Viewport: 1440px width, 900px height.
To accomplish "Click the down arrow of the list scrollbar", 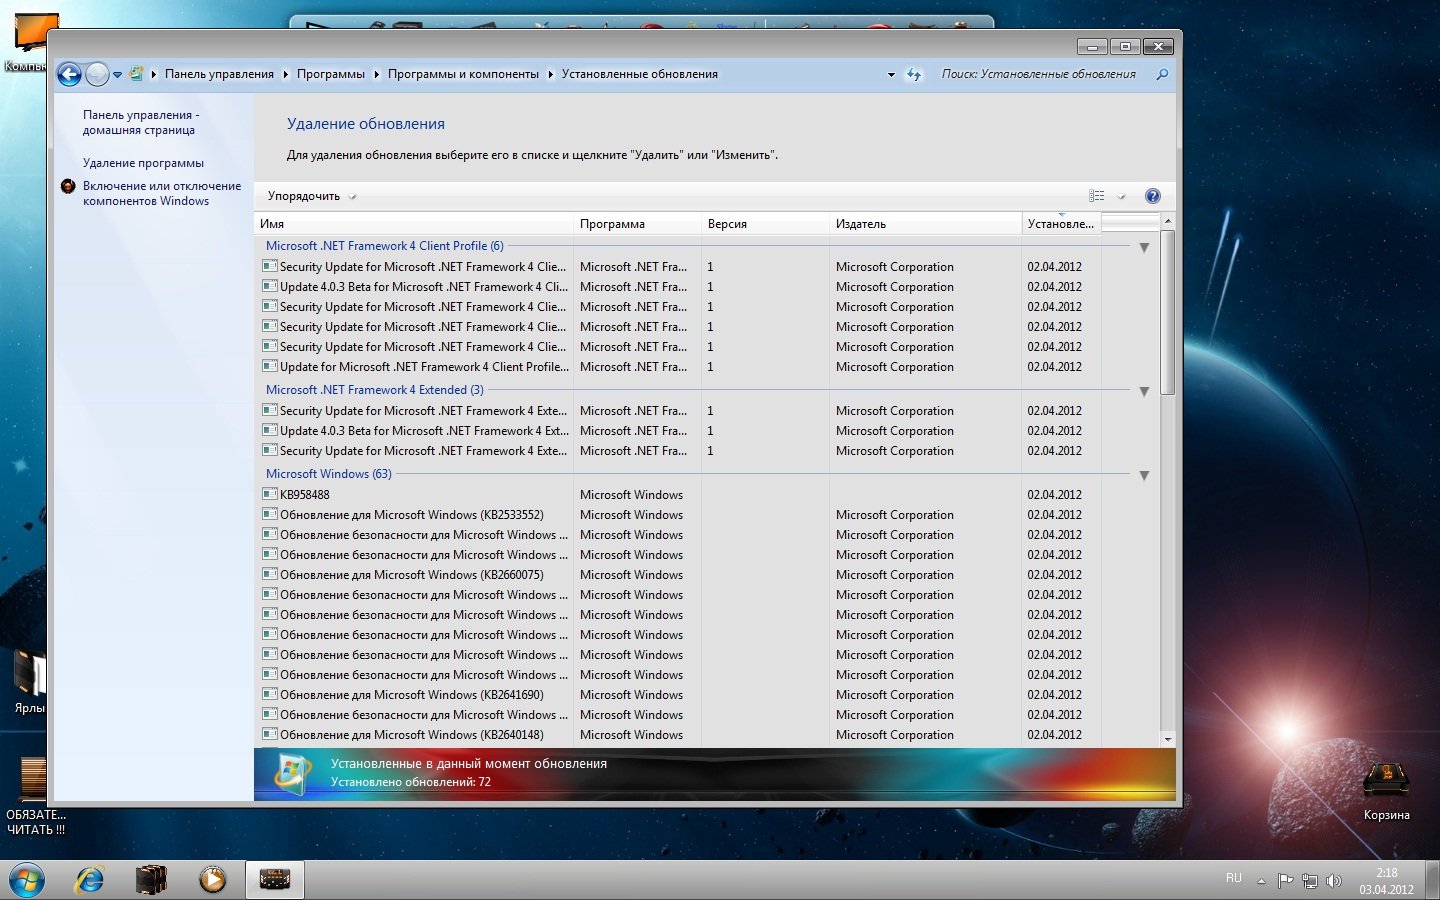I will 1167,739.
